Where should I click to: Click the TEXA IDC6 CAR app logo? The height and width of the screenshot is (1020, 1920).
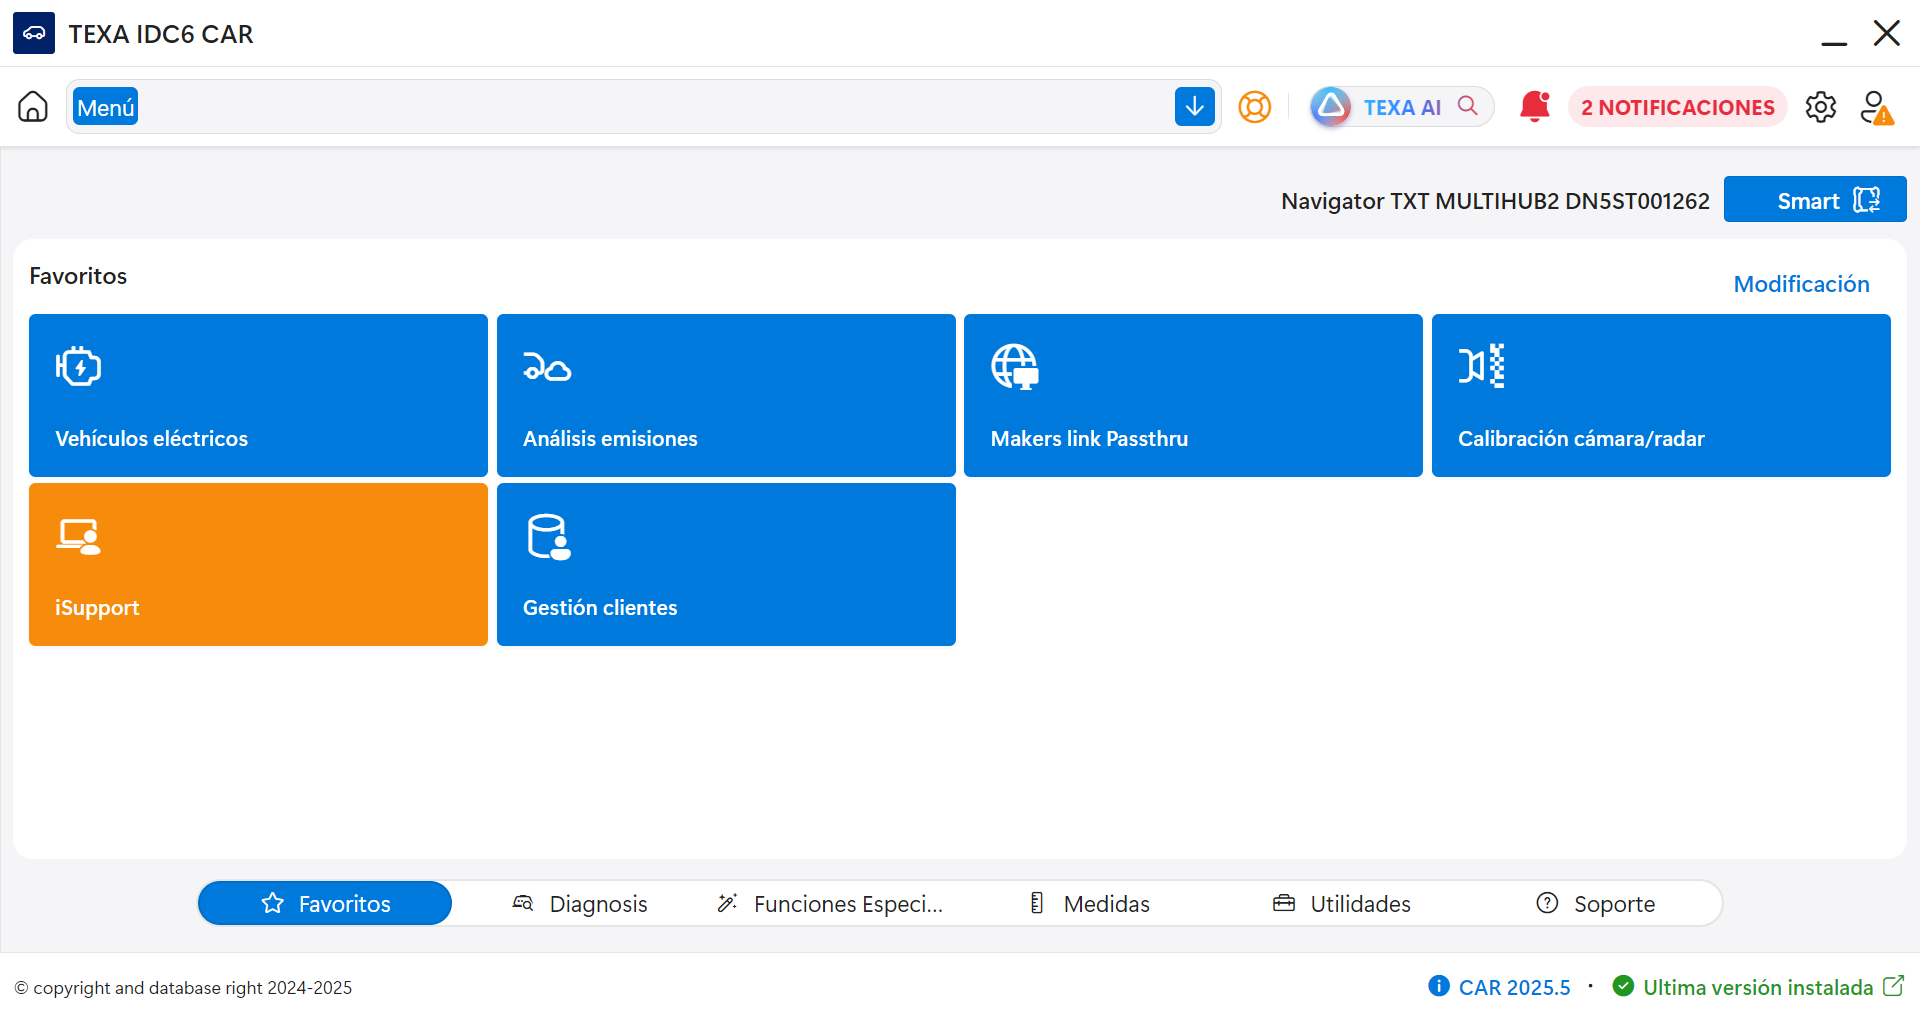coord(34,33)
